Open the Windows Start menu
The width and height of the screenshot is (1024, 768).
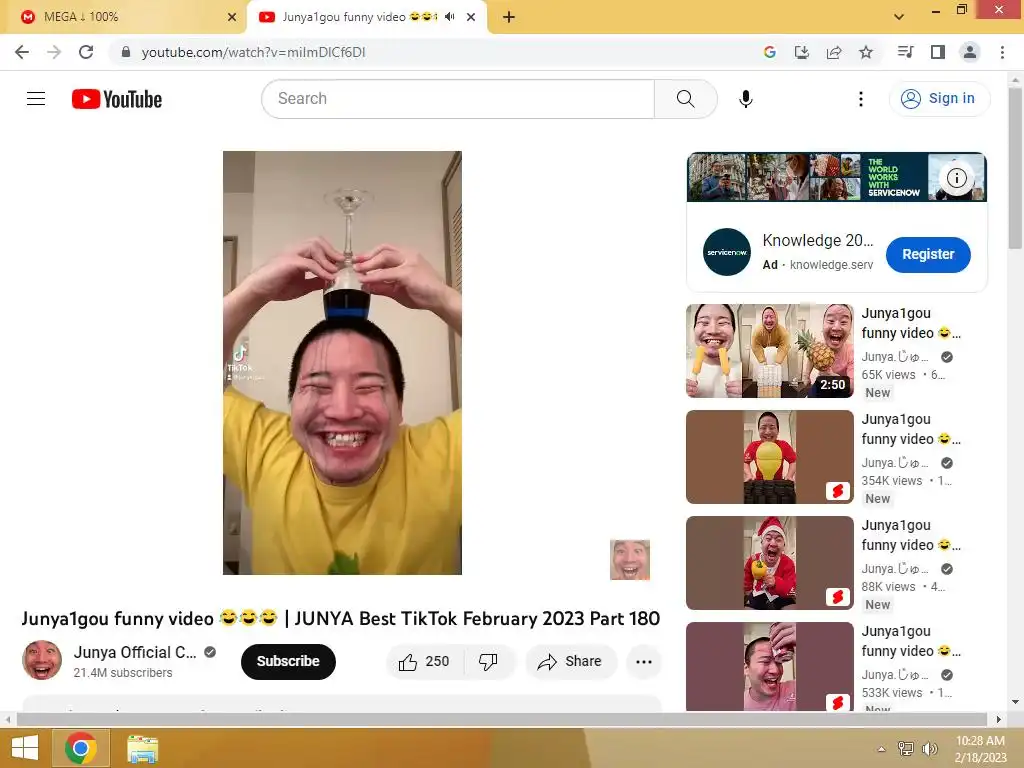tap(25, 748)
